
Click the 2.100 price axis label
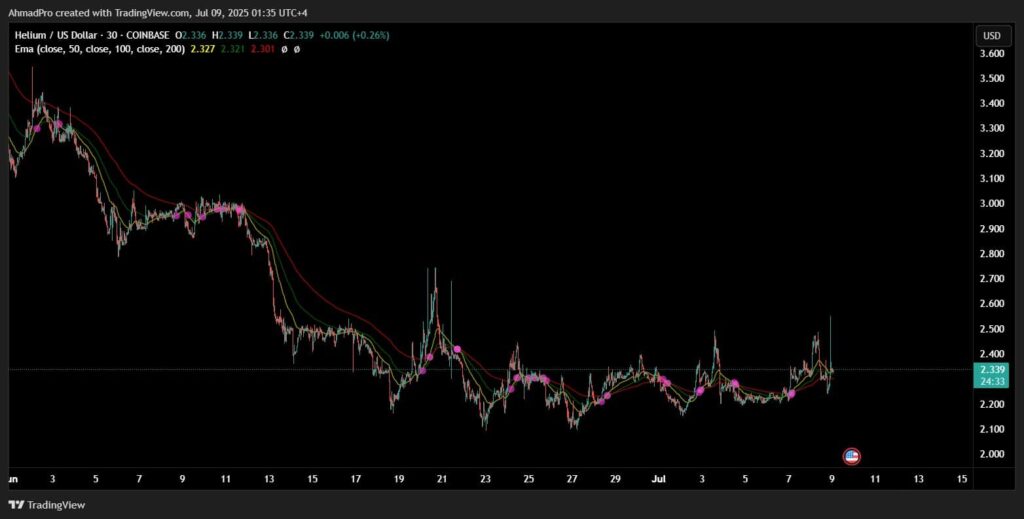point(992,429)
